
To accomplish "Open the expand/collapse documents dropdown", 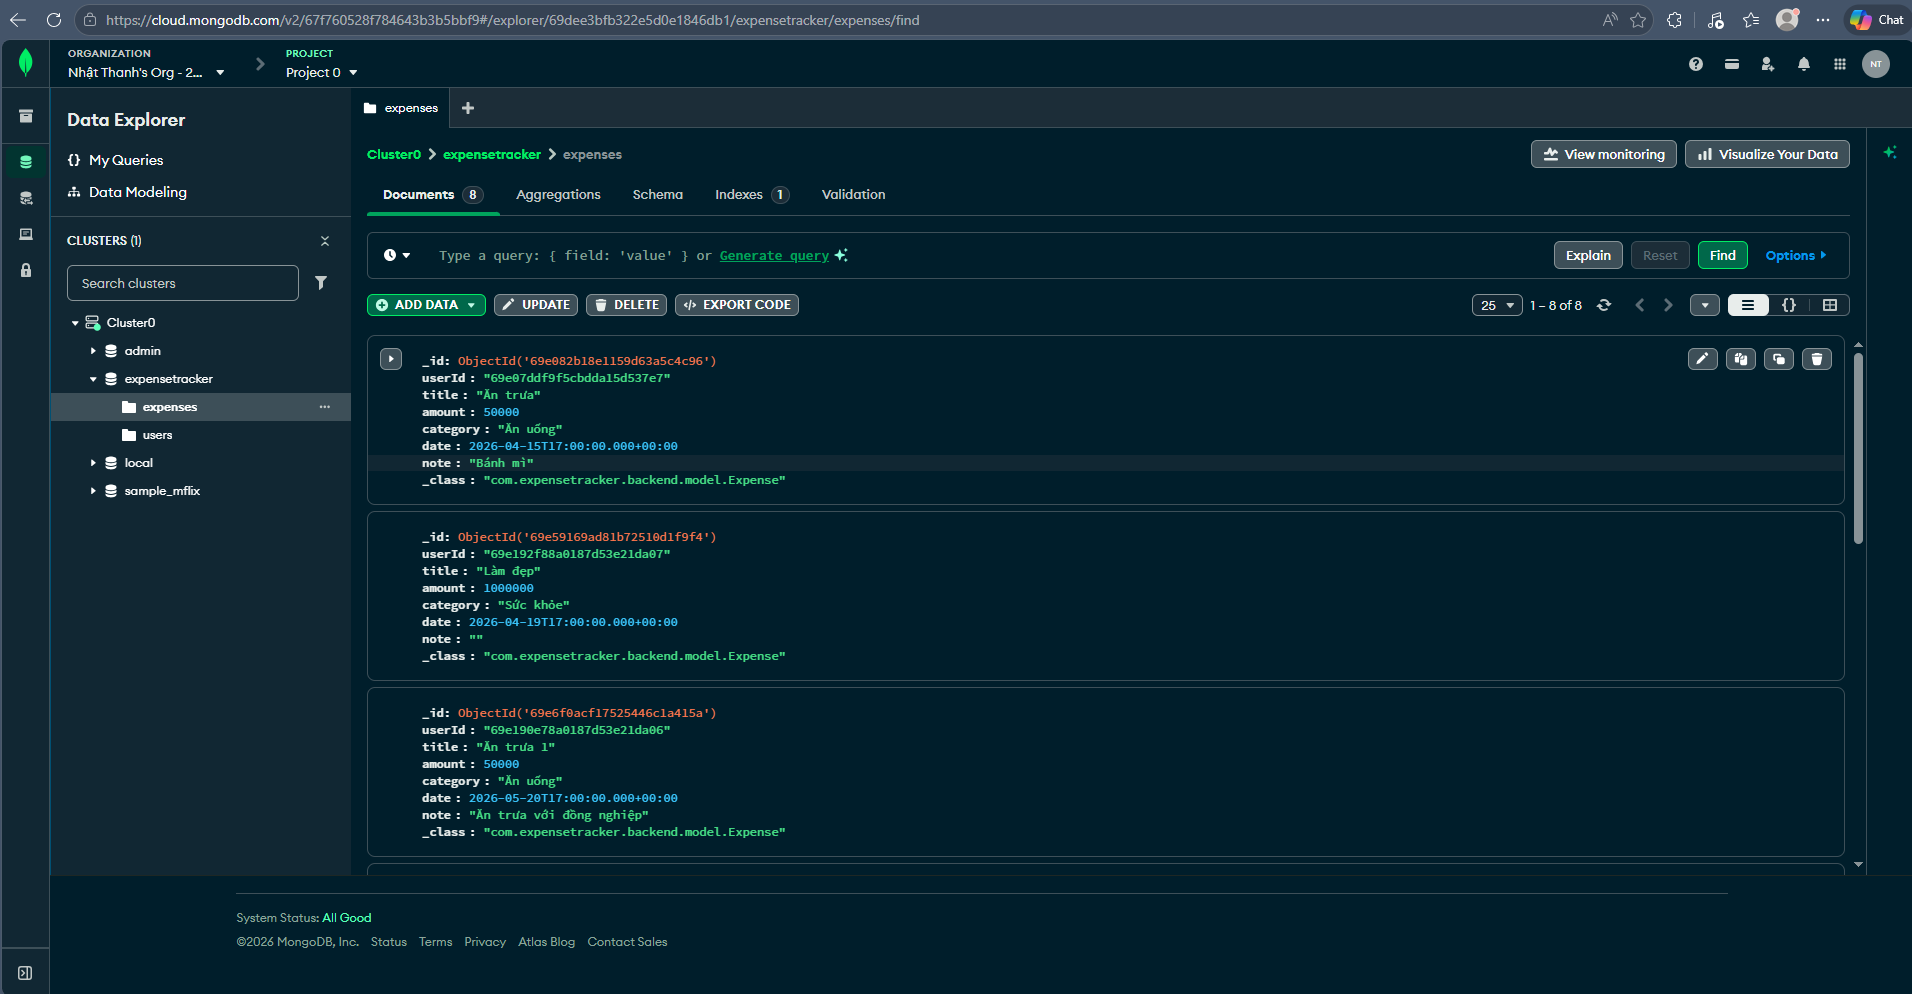I will 1705,305.
